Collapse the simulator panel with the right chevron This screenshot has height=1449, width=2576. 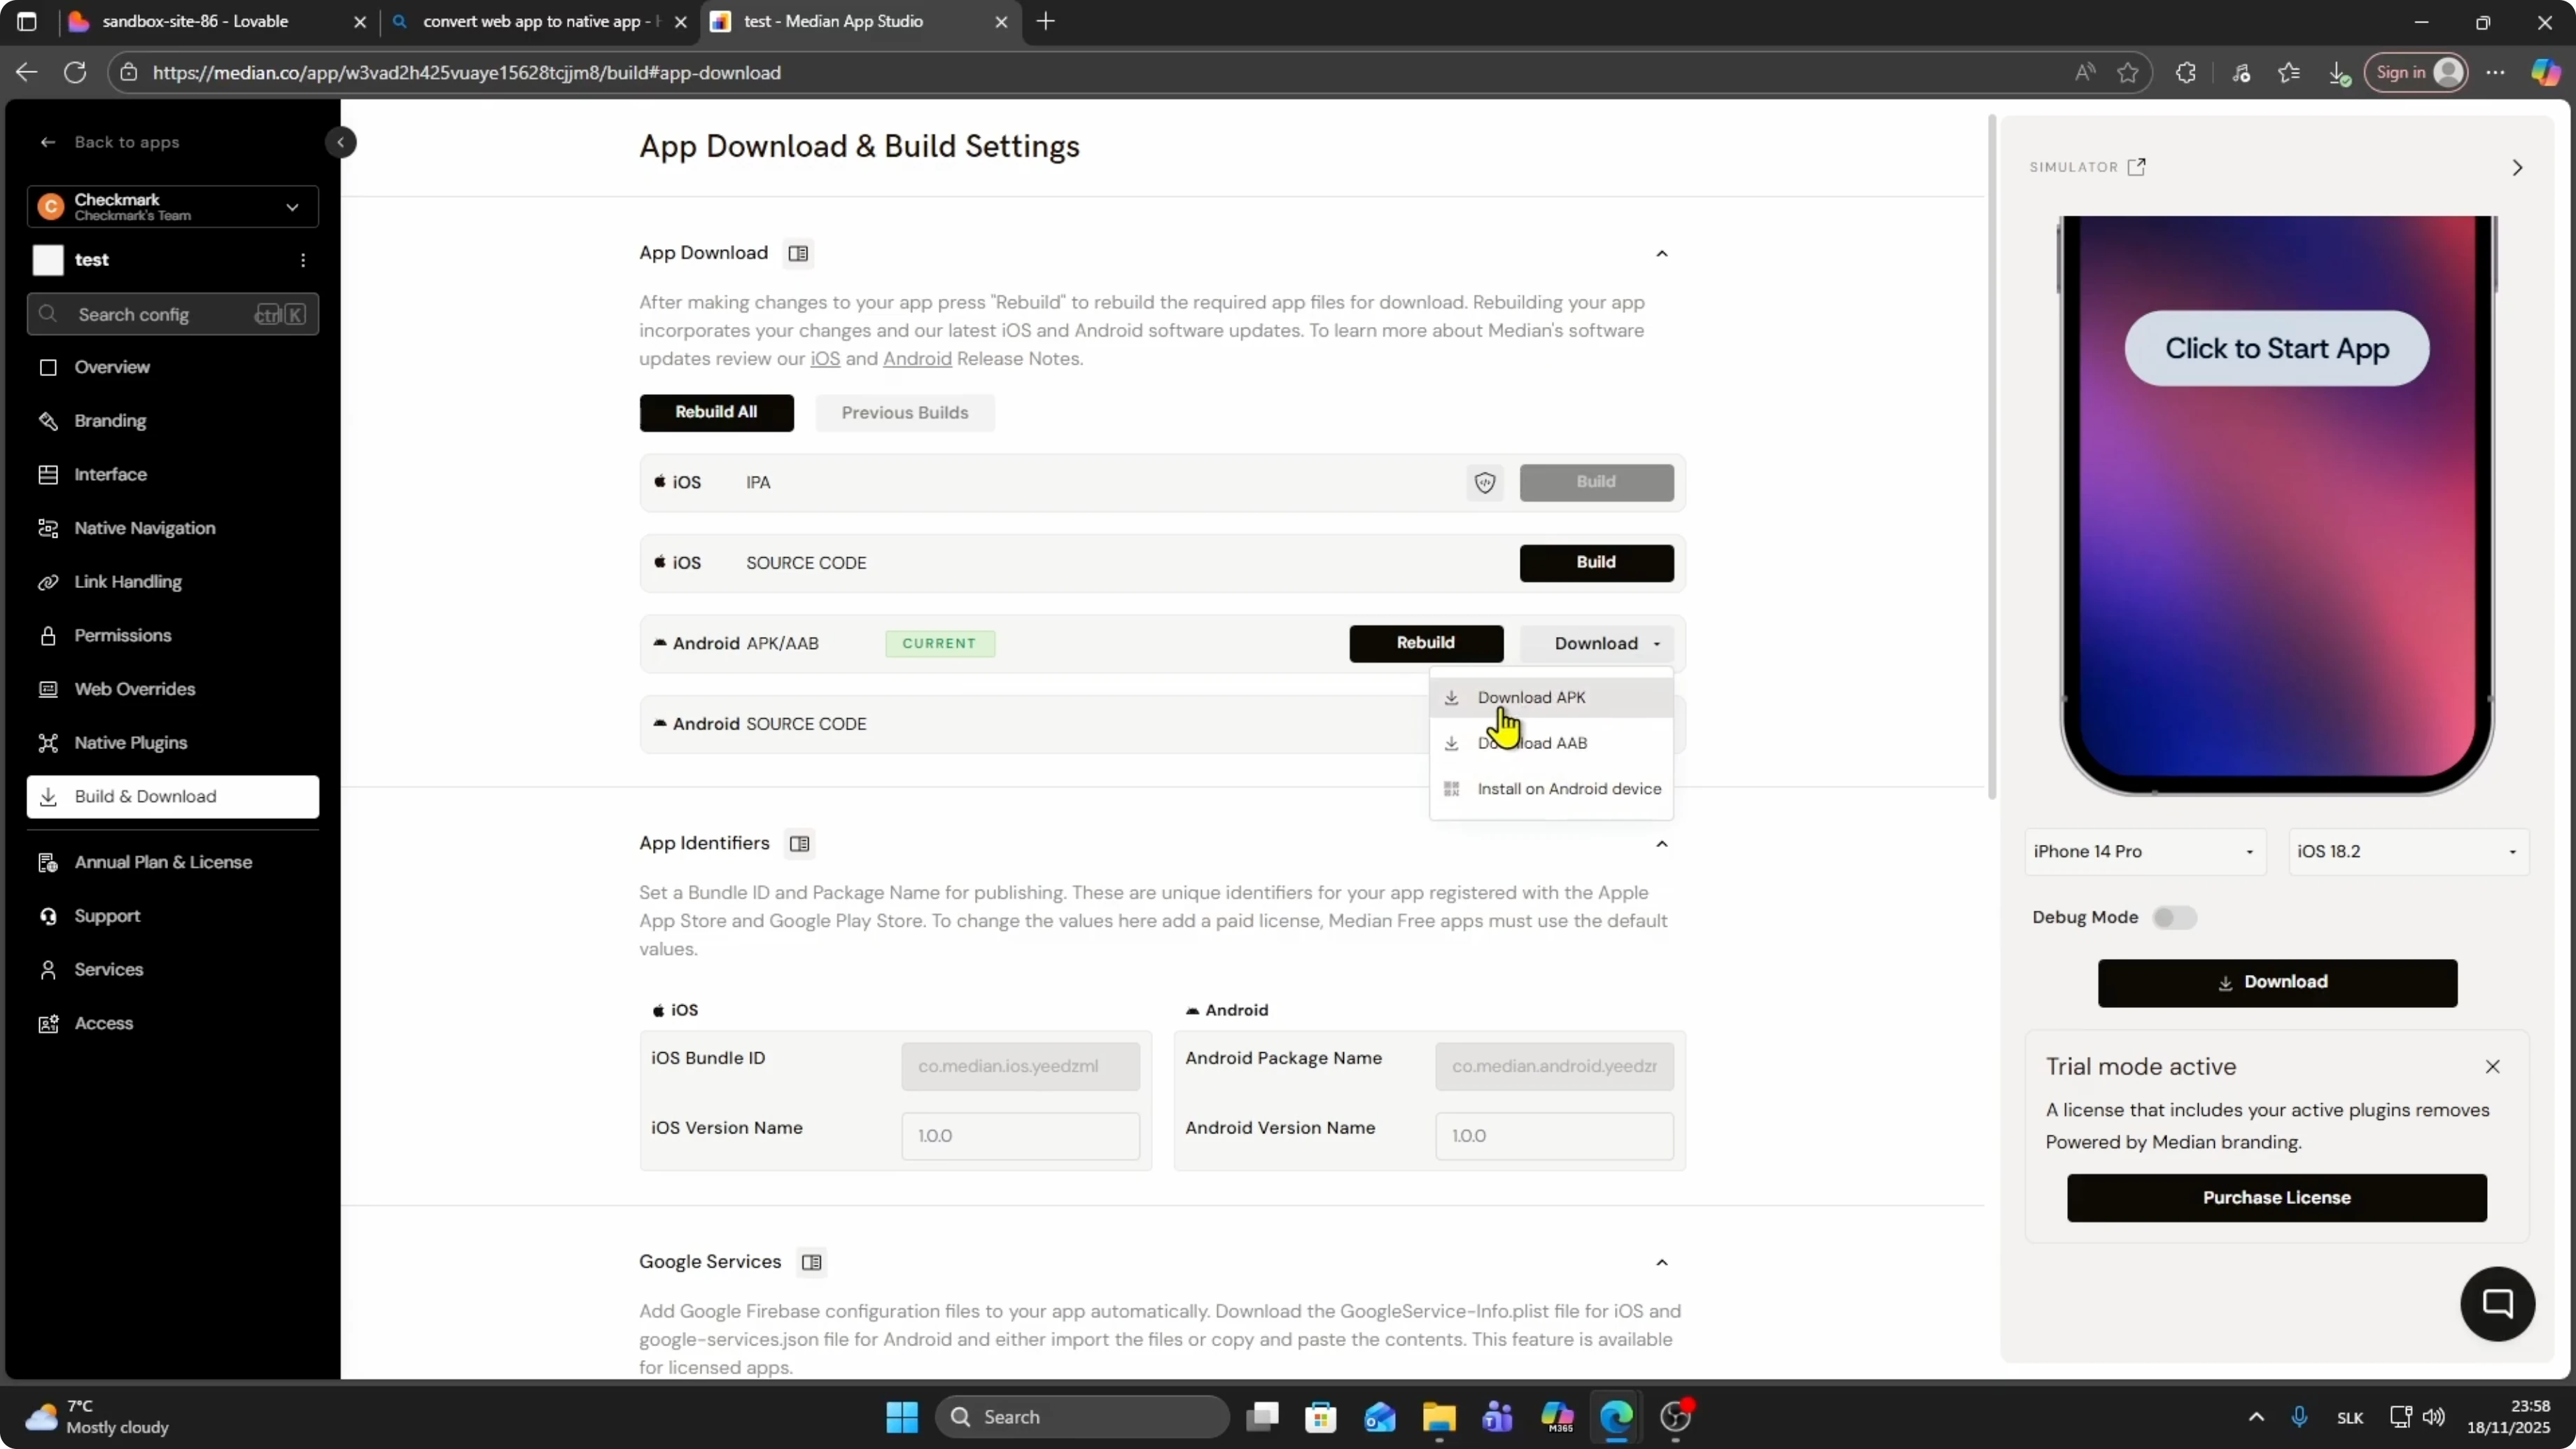pos(2518,167)
